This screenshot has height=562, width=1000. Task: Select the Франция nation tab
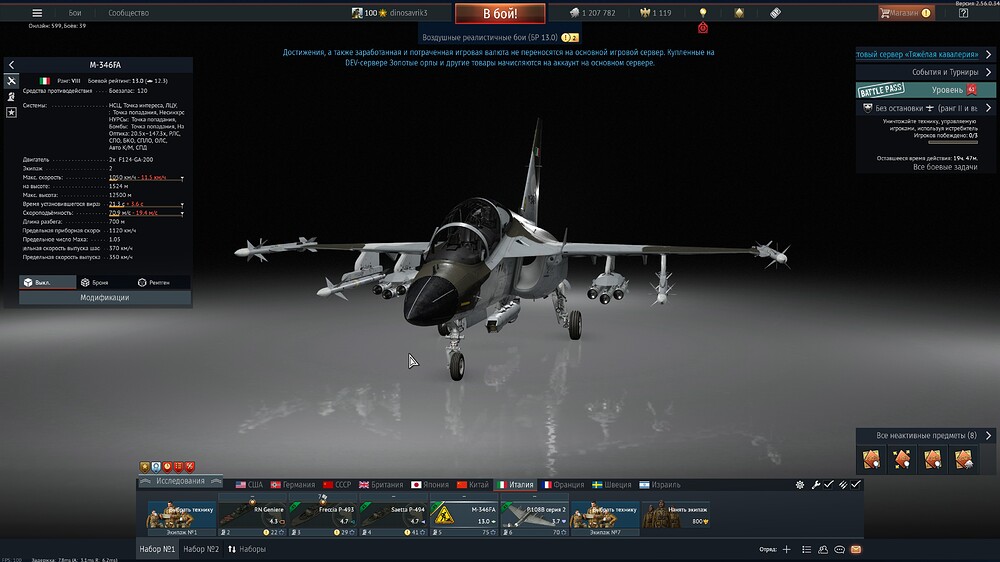click(563, 485)
